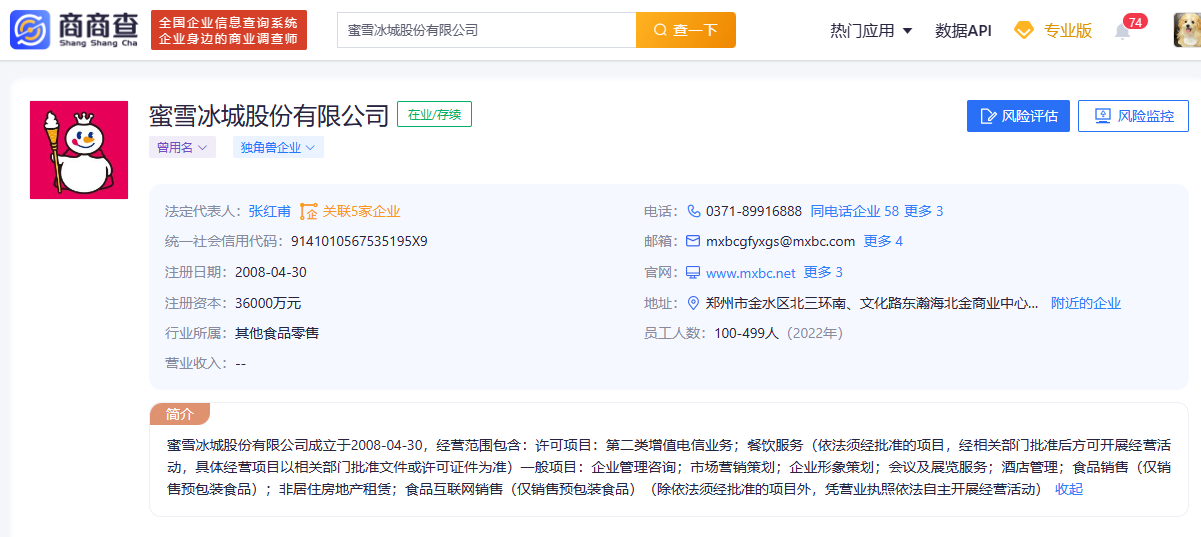Open the 附近的企业 link
The height and width of the screenshot is (537, 1201).
(1086, 303)
